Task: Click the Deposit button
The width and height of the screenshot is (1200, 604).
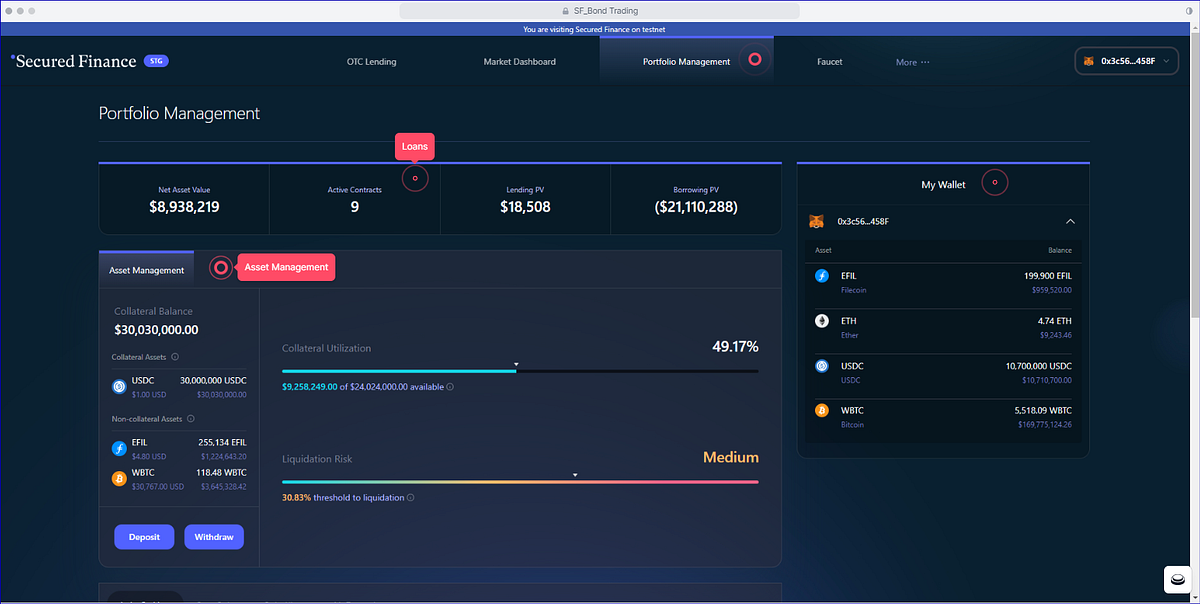Action: (144, 537)
